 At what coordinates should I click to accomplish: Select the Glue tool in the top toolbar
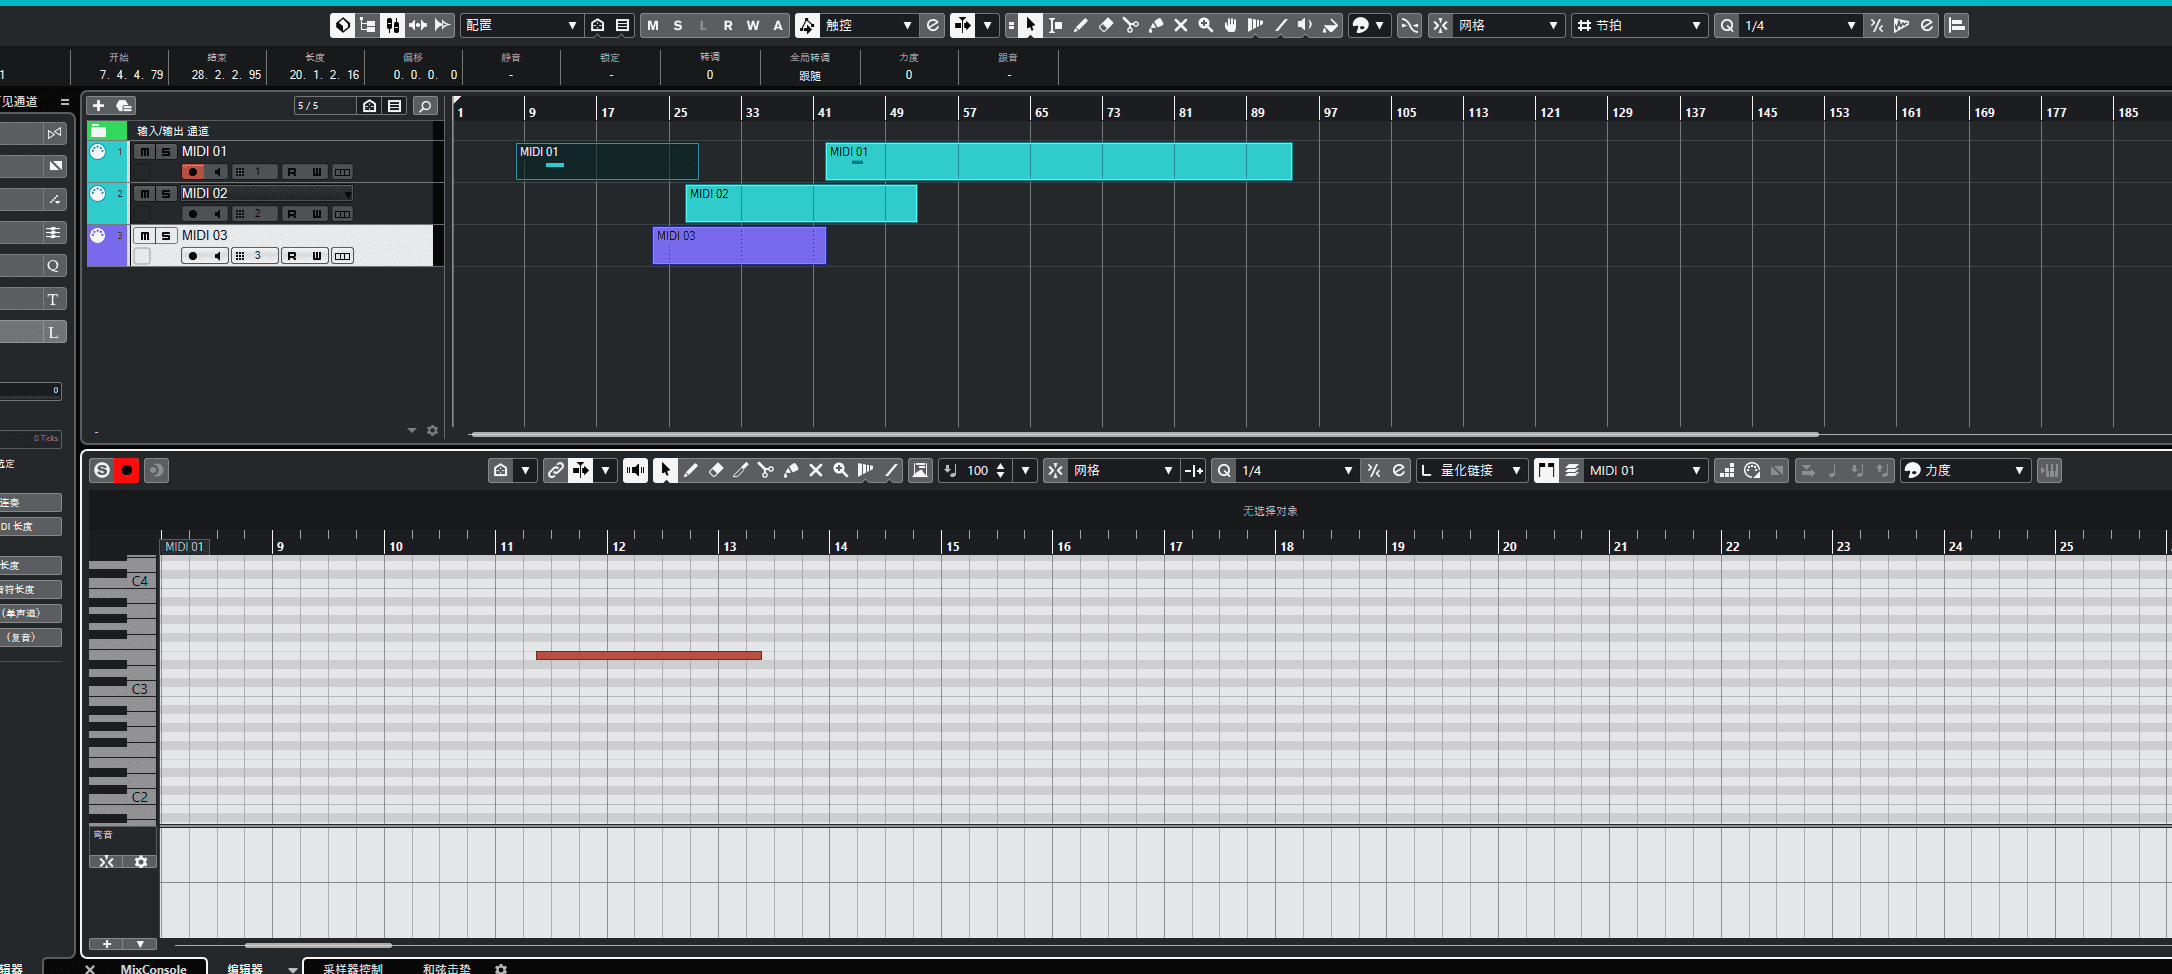click(1156, 26)
